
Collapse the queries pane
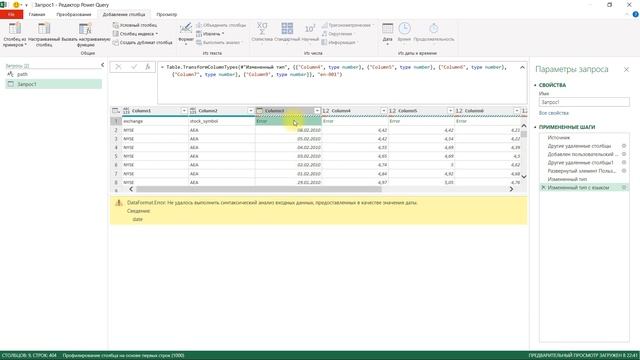point(102,65)
